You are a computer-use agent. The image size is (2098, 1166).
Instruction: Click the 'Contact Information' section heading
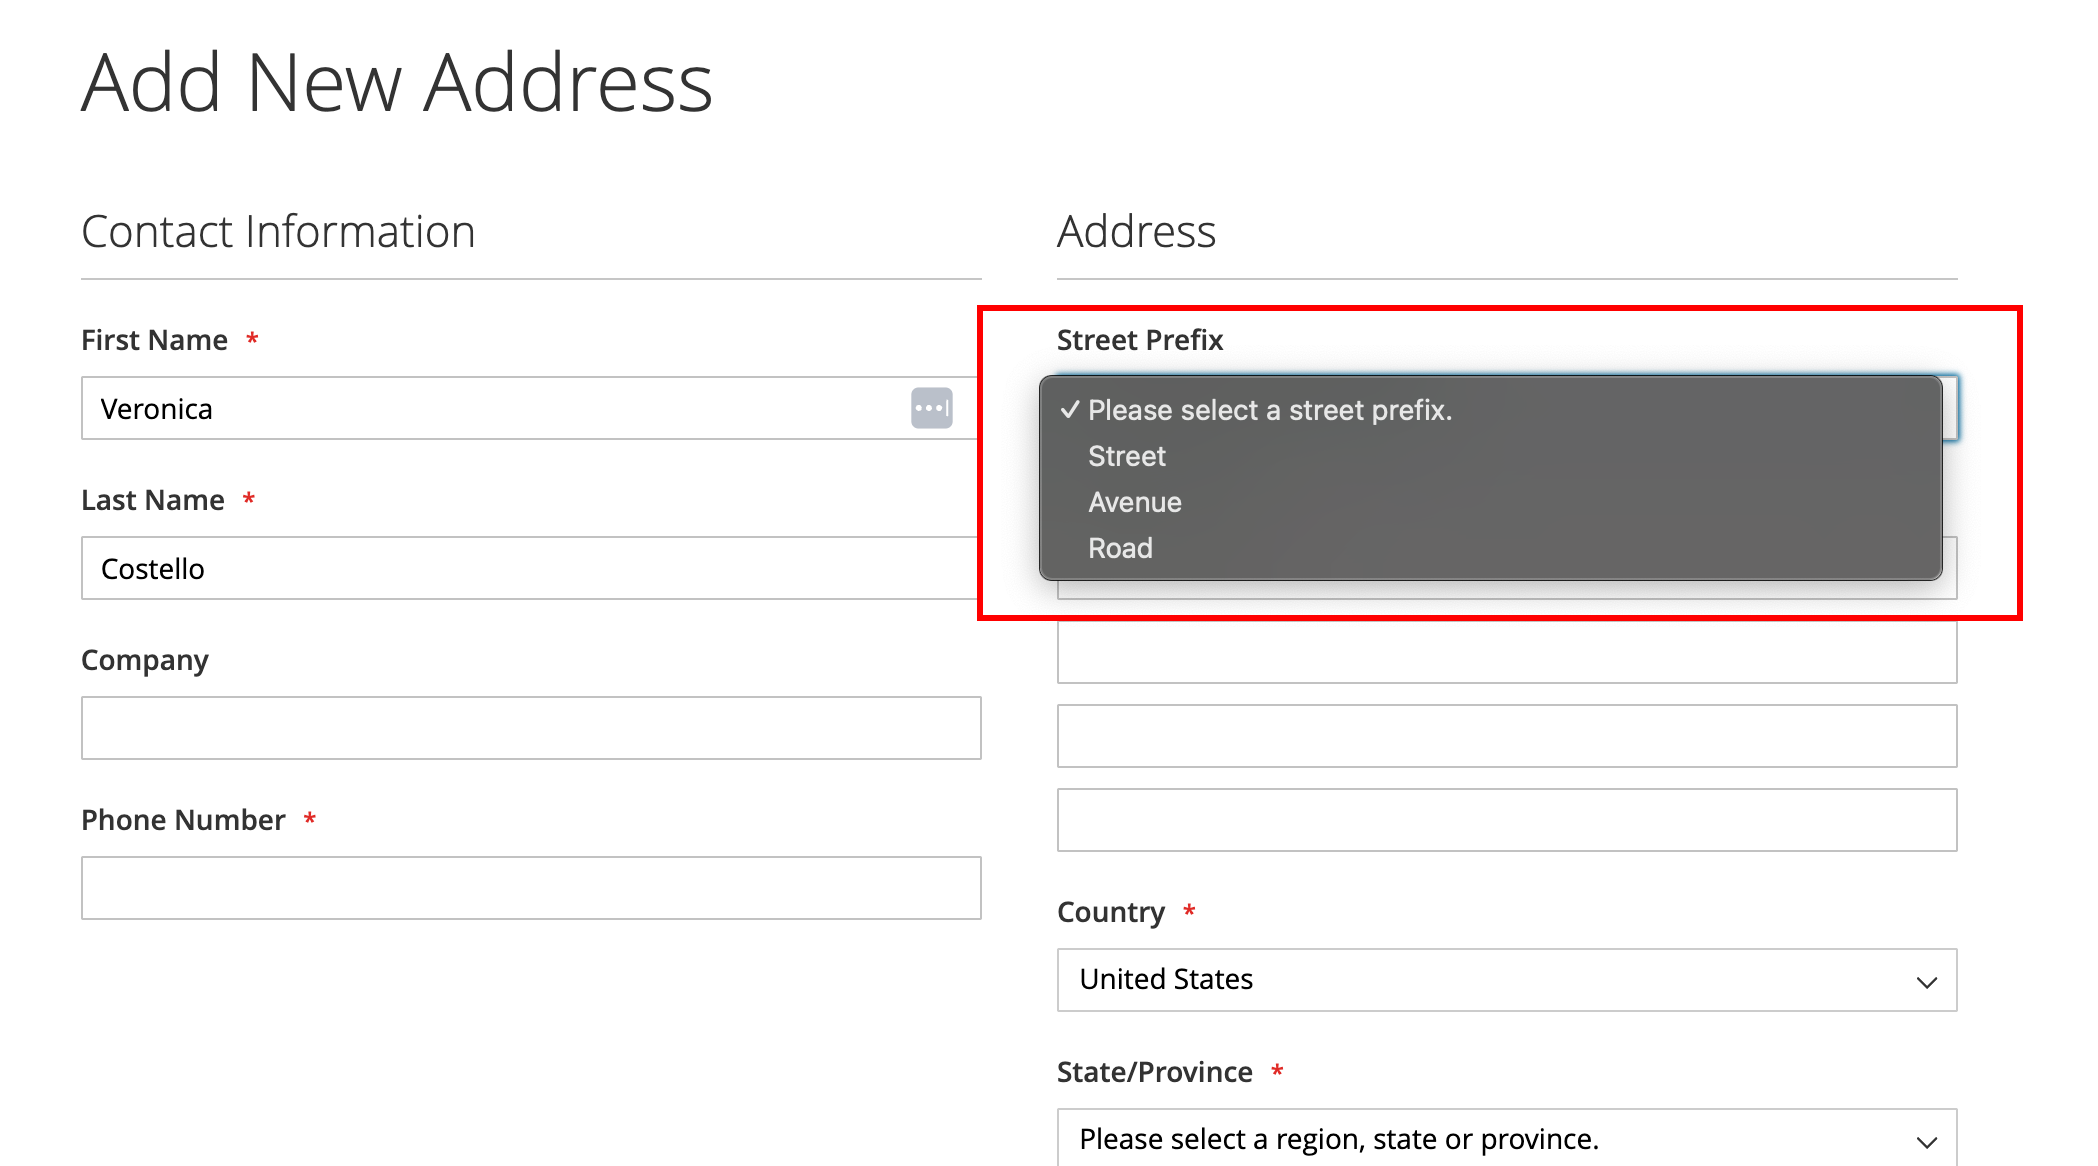pos(278,232)
